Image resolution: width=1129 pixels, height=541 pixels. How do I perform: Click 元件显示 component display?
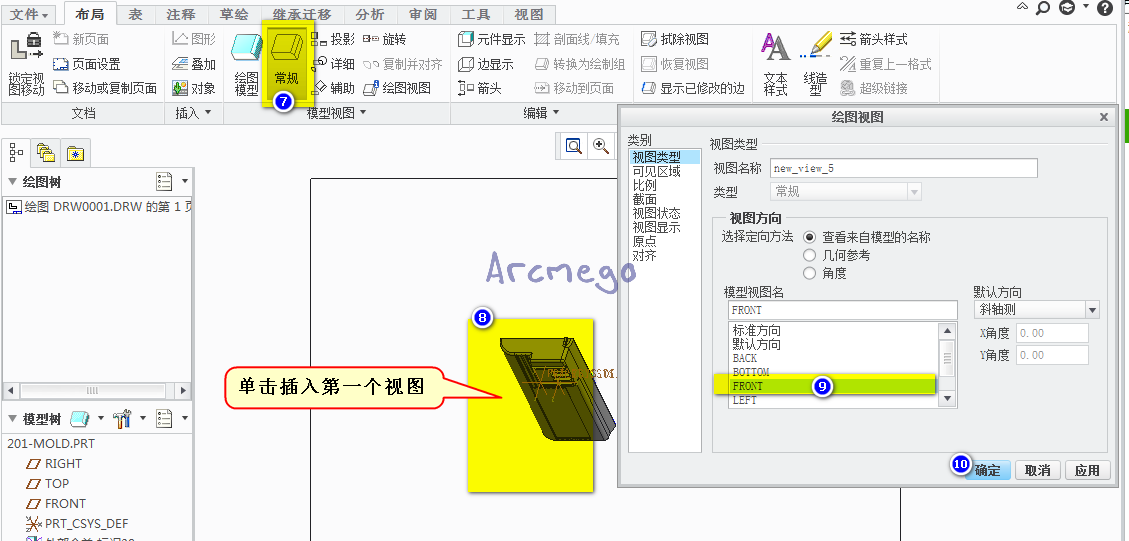click(492, 40)
